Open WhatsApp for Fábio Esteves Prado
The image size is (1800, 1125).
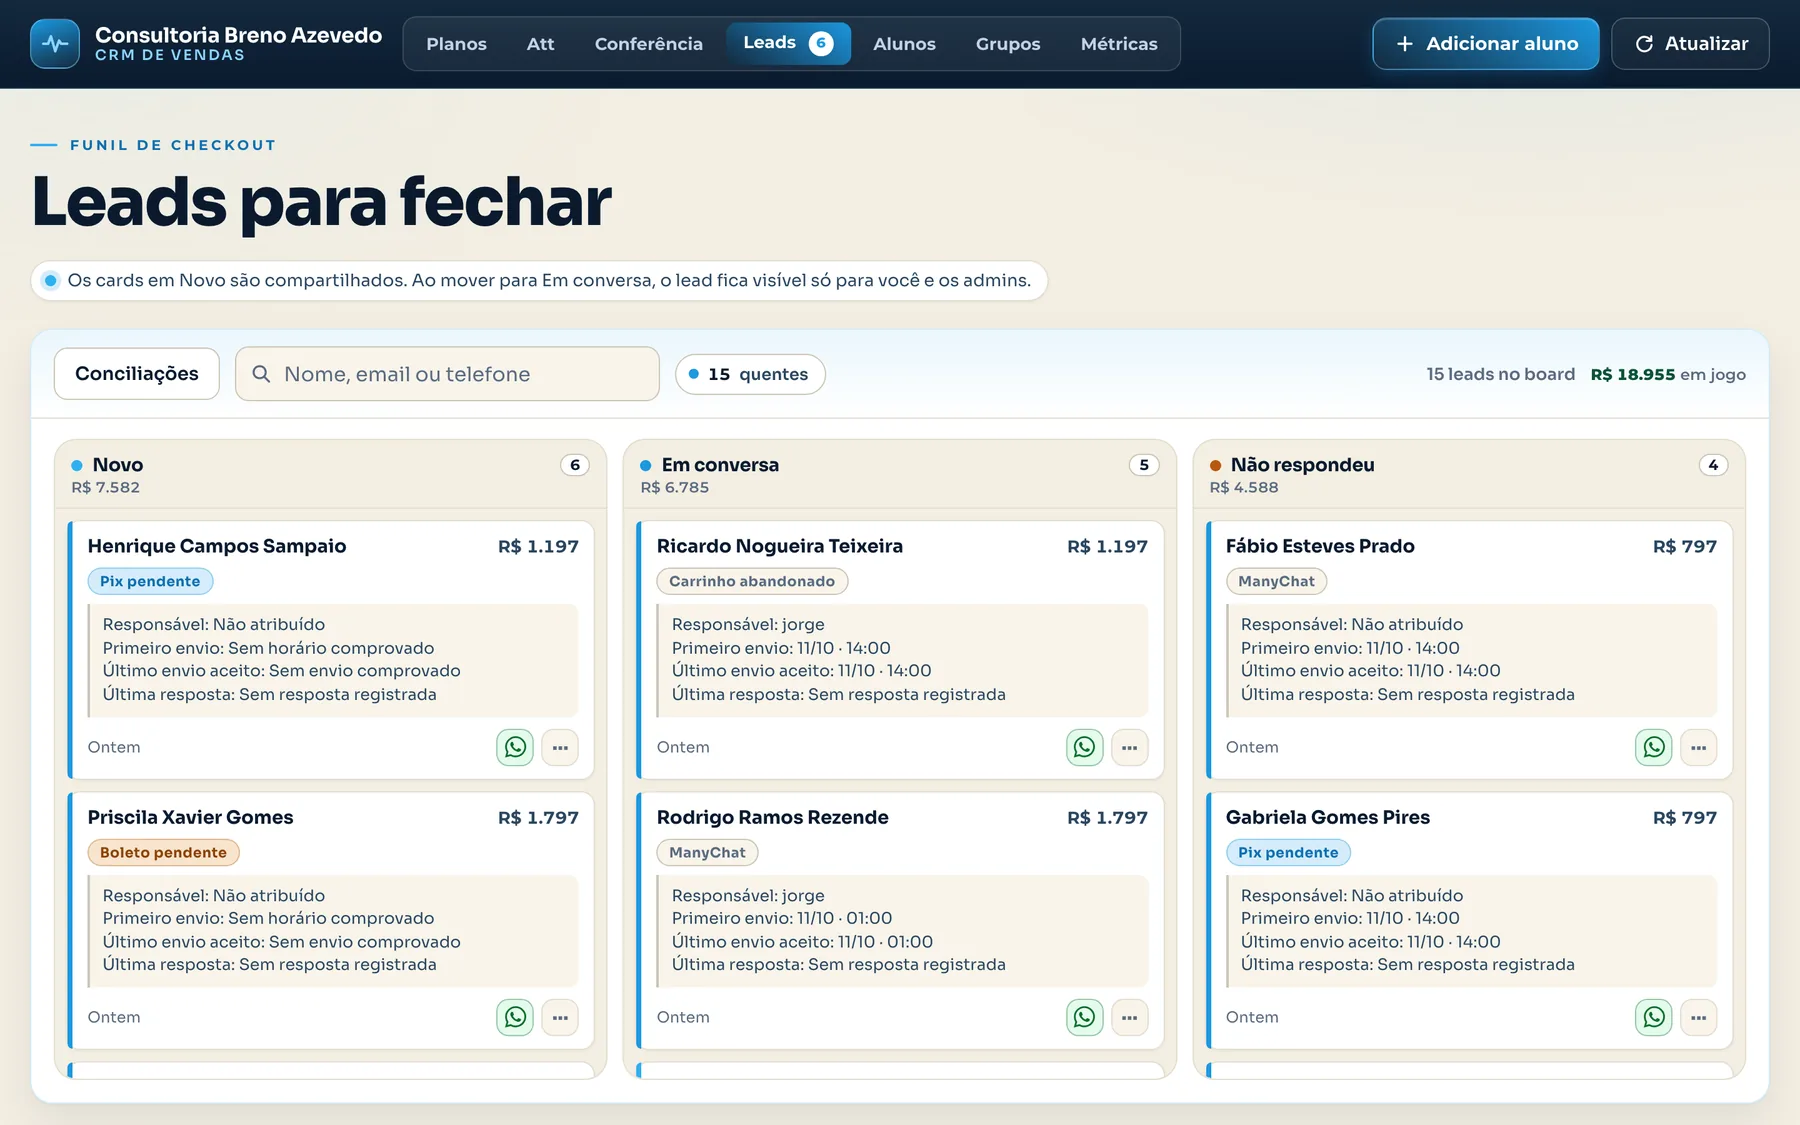[x=1654, y=747]
